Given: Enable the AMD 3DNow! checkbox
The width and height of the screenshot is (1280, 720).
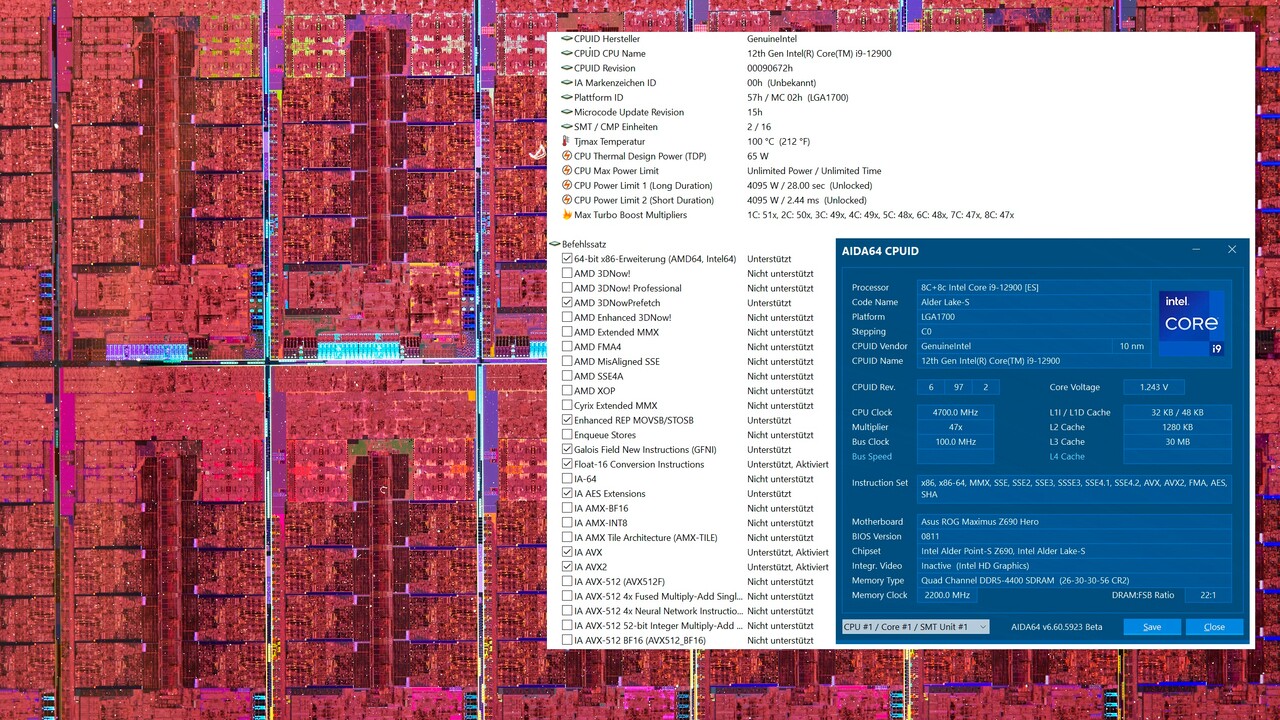Looking at the screenshot, I should click(567, 273).
